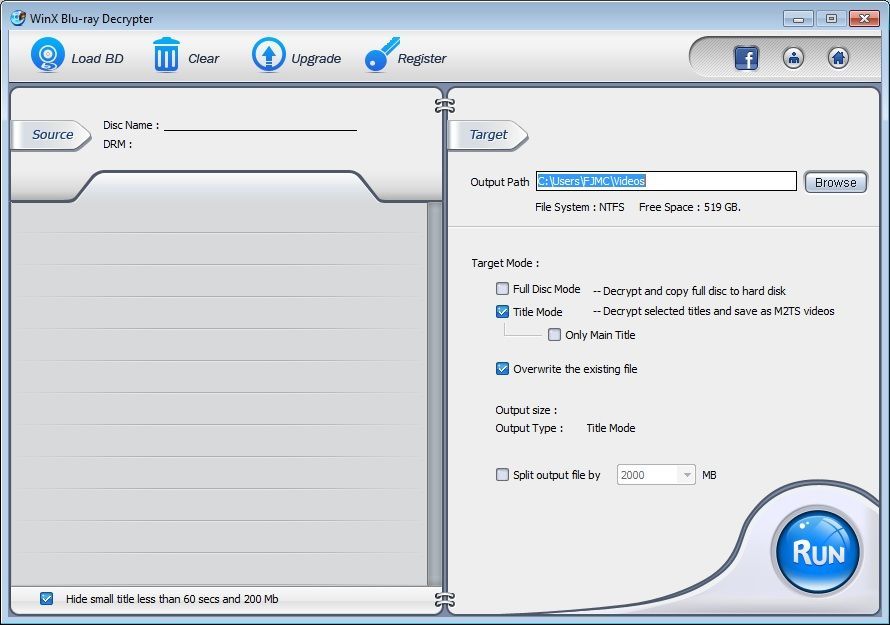Enable Full Disc Mode checkbox
Screen dimensions: 890x625
(x=502, y=288)
